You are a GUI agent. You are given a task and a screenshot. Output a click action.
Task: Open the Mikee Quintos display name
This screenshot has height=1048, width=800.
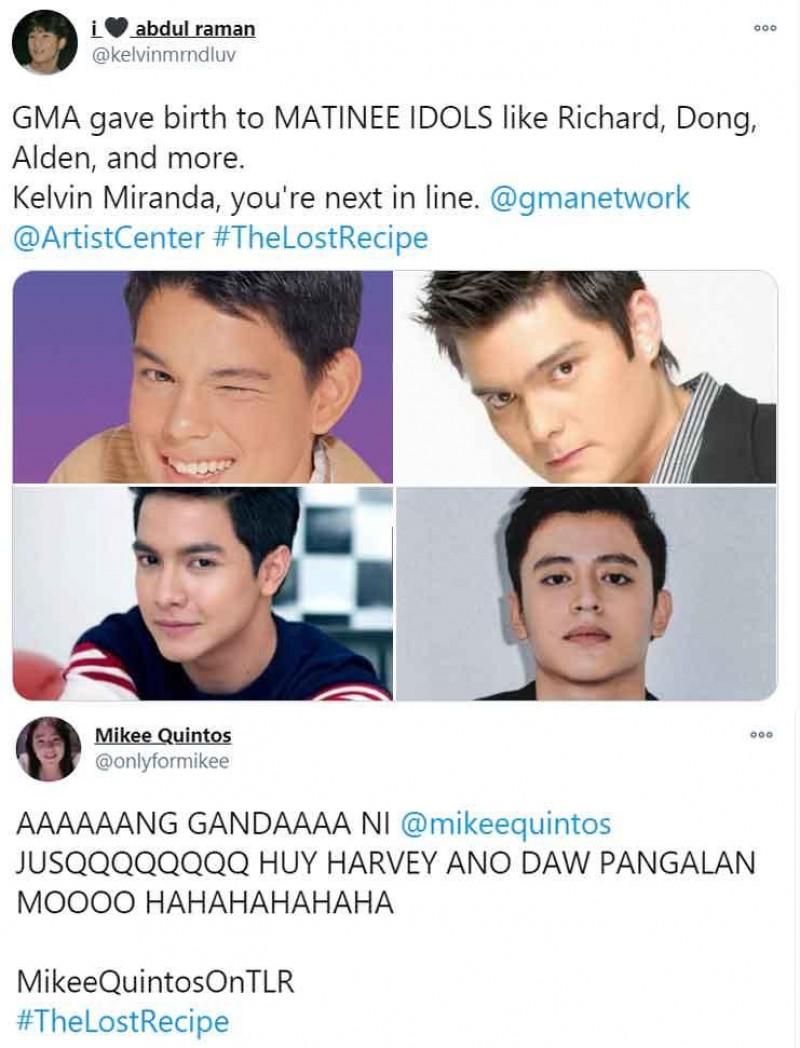click(x=163, y=735)
